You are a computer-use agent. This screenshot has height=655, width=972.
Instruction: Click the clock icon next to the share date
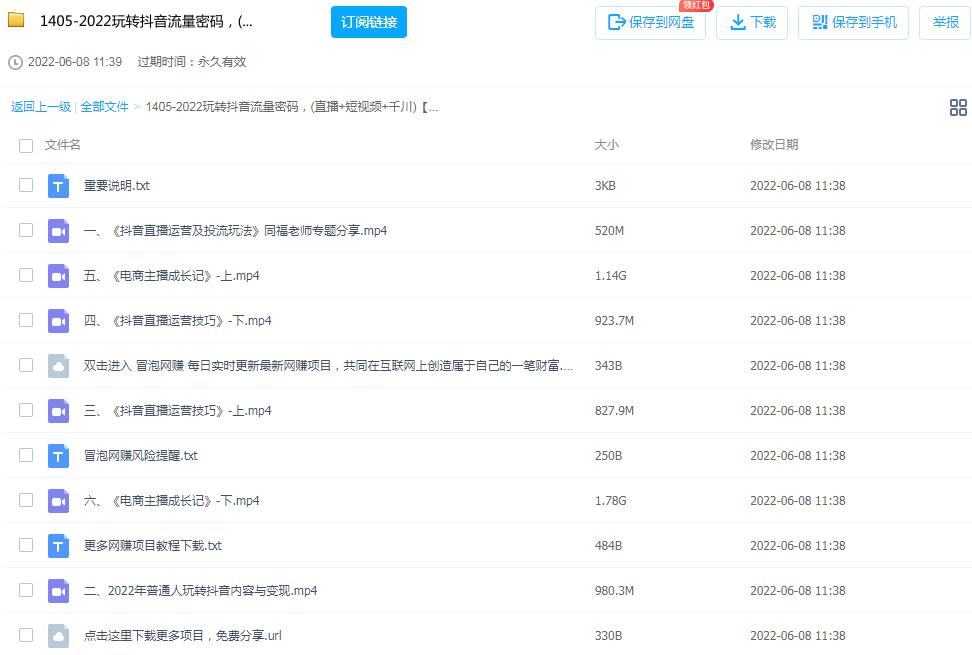point(15,62)
